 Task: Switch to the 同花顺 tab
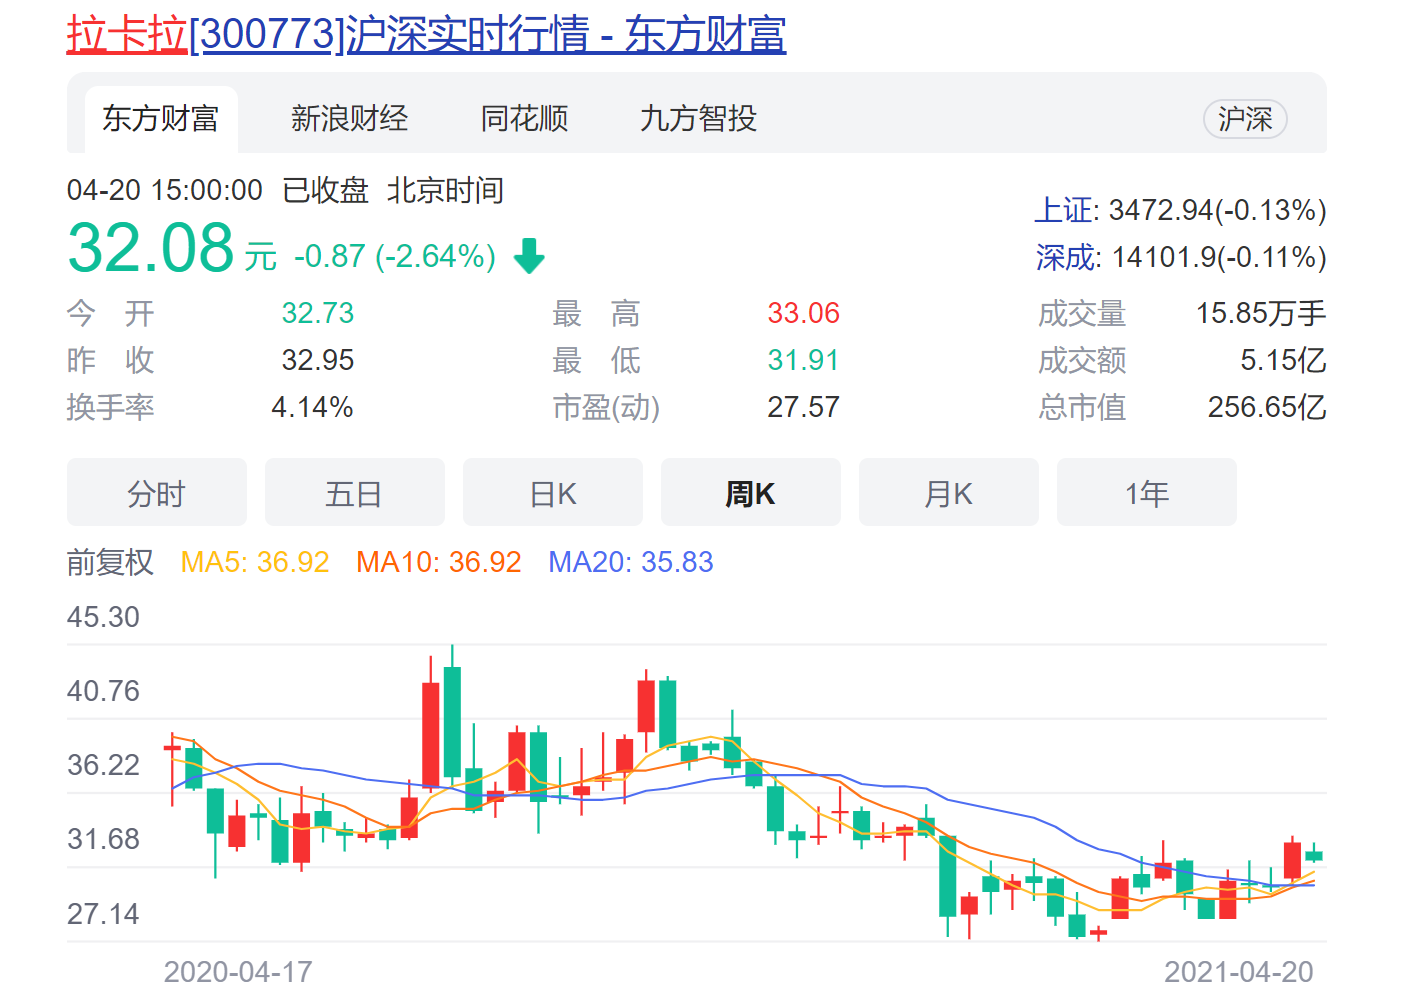click(x=524, y=119)
